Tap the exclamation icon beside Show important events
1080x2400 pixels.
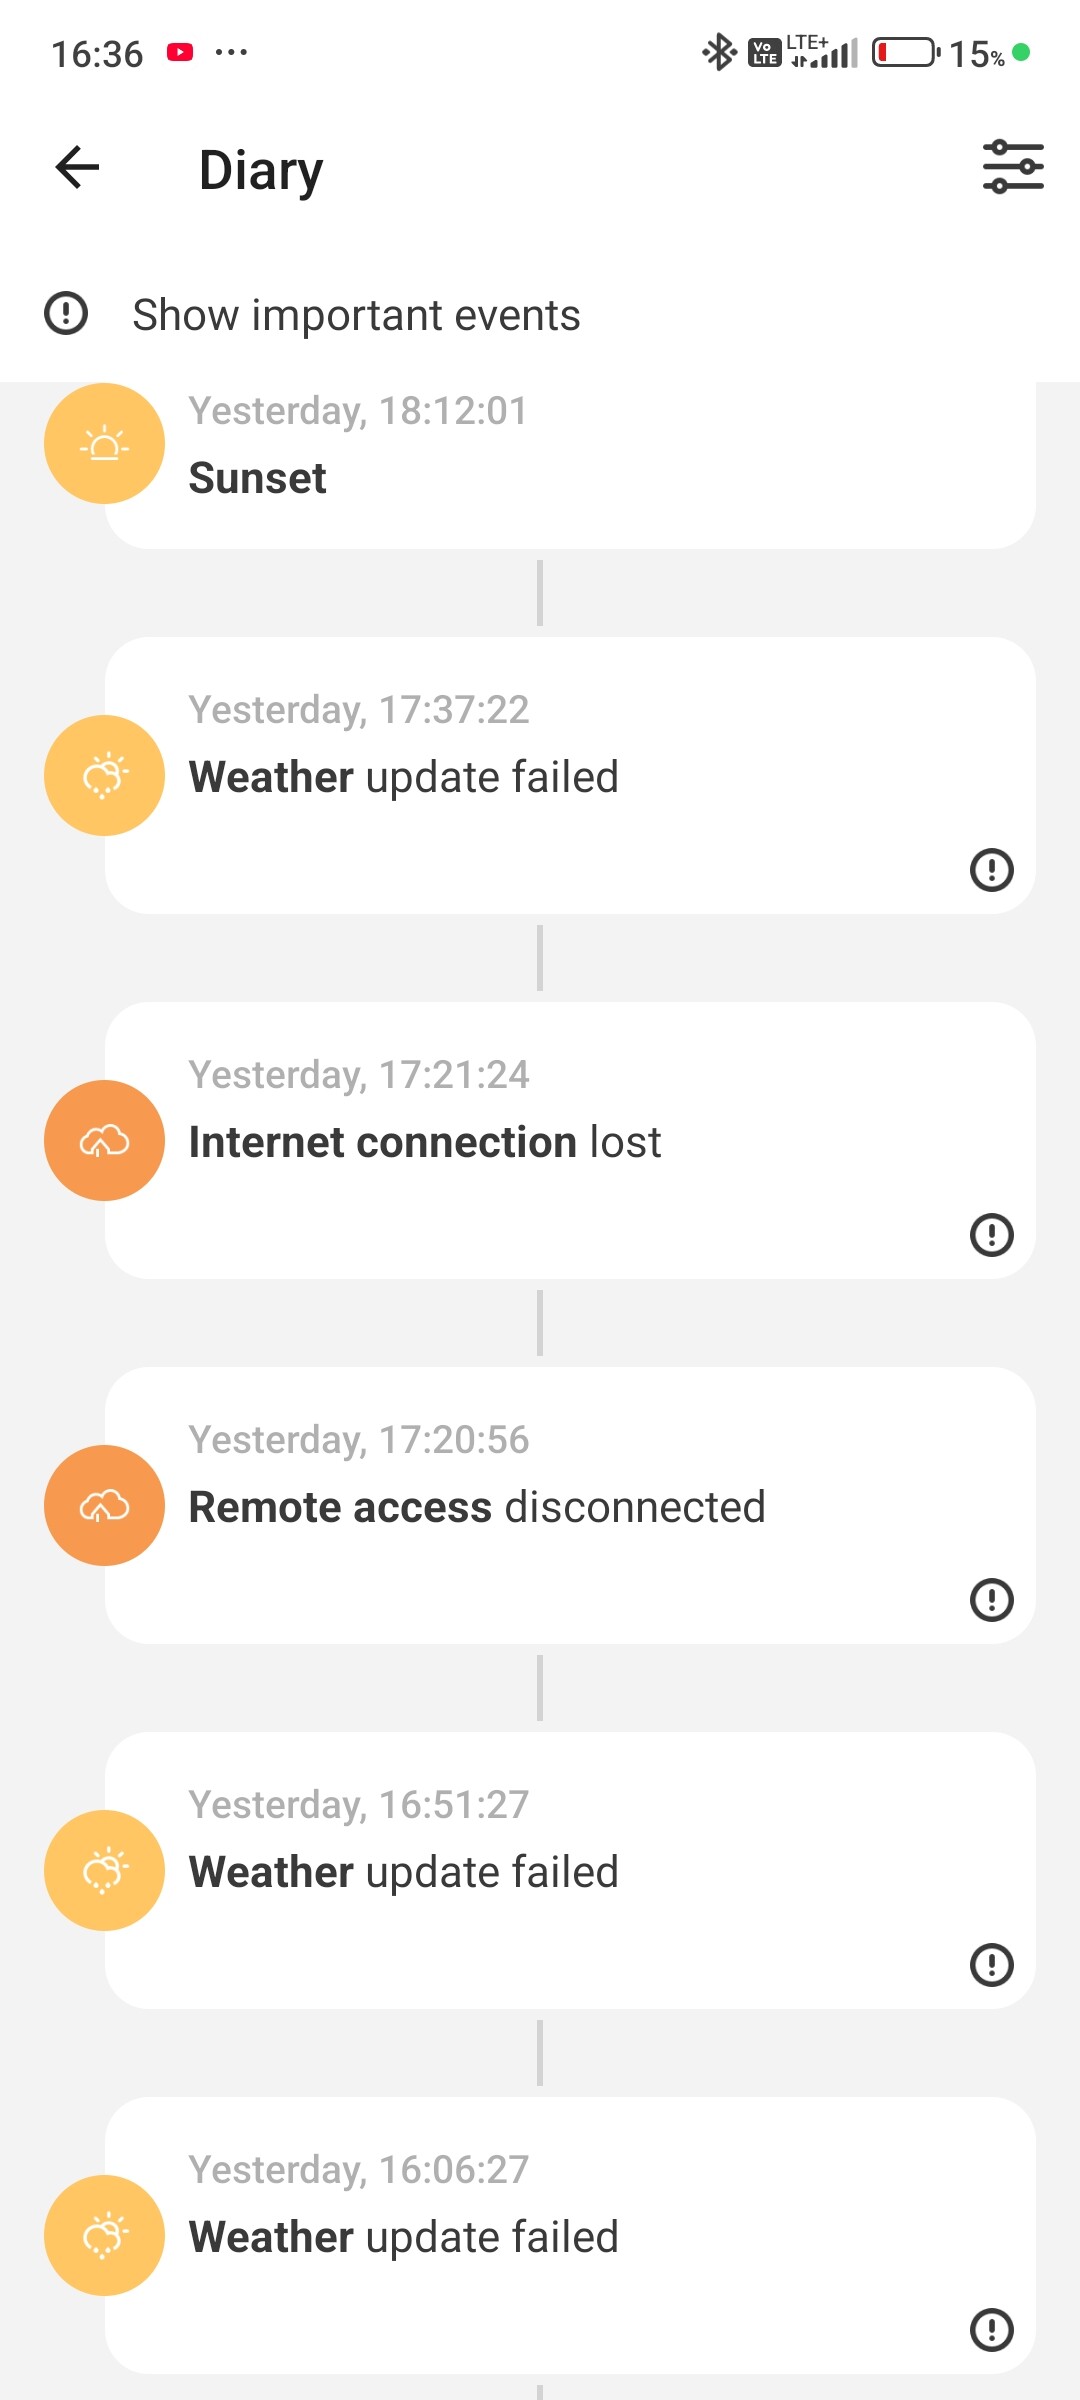[x=66, y=314]
